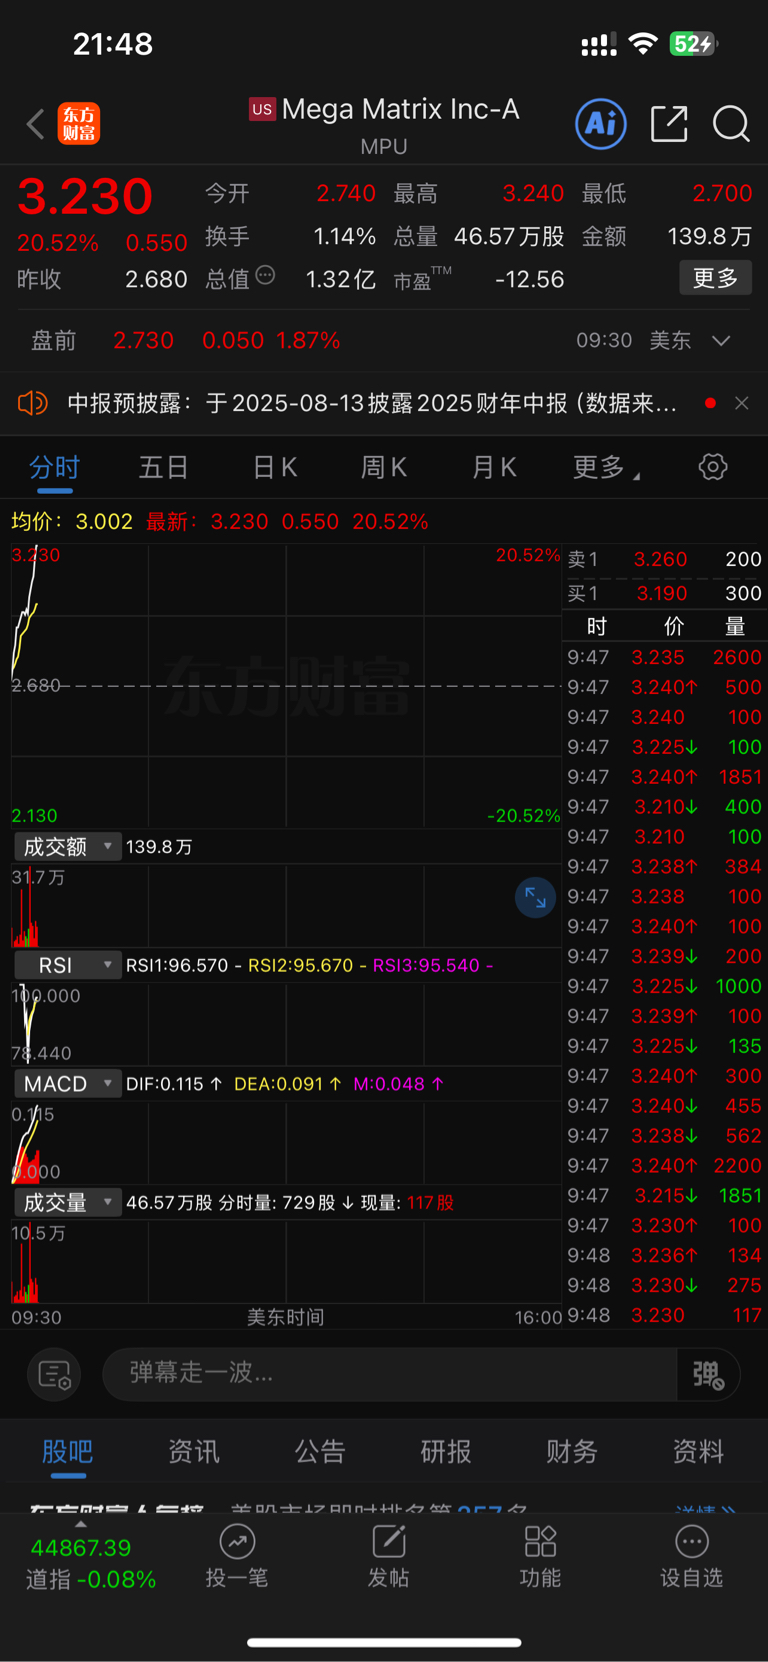The height and width of the screenshot is (1662, 768).
Task: Open the Ai assistant icon
Action: pyautogui.click(x=601, y=124)
